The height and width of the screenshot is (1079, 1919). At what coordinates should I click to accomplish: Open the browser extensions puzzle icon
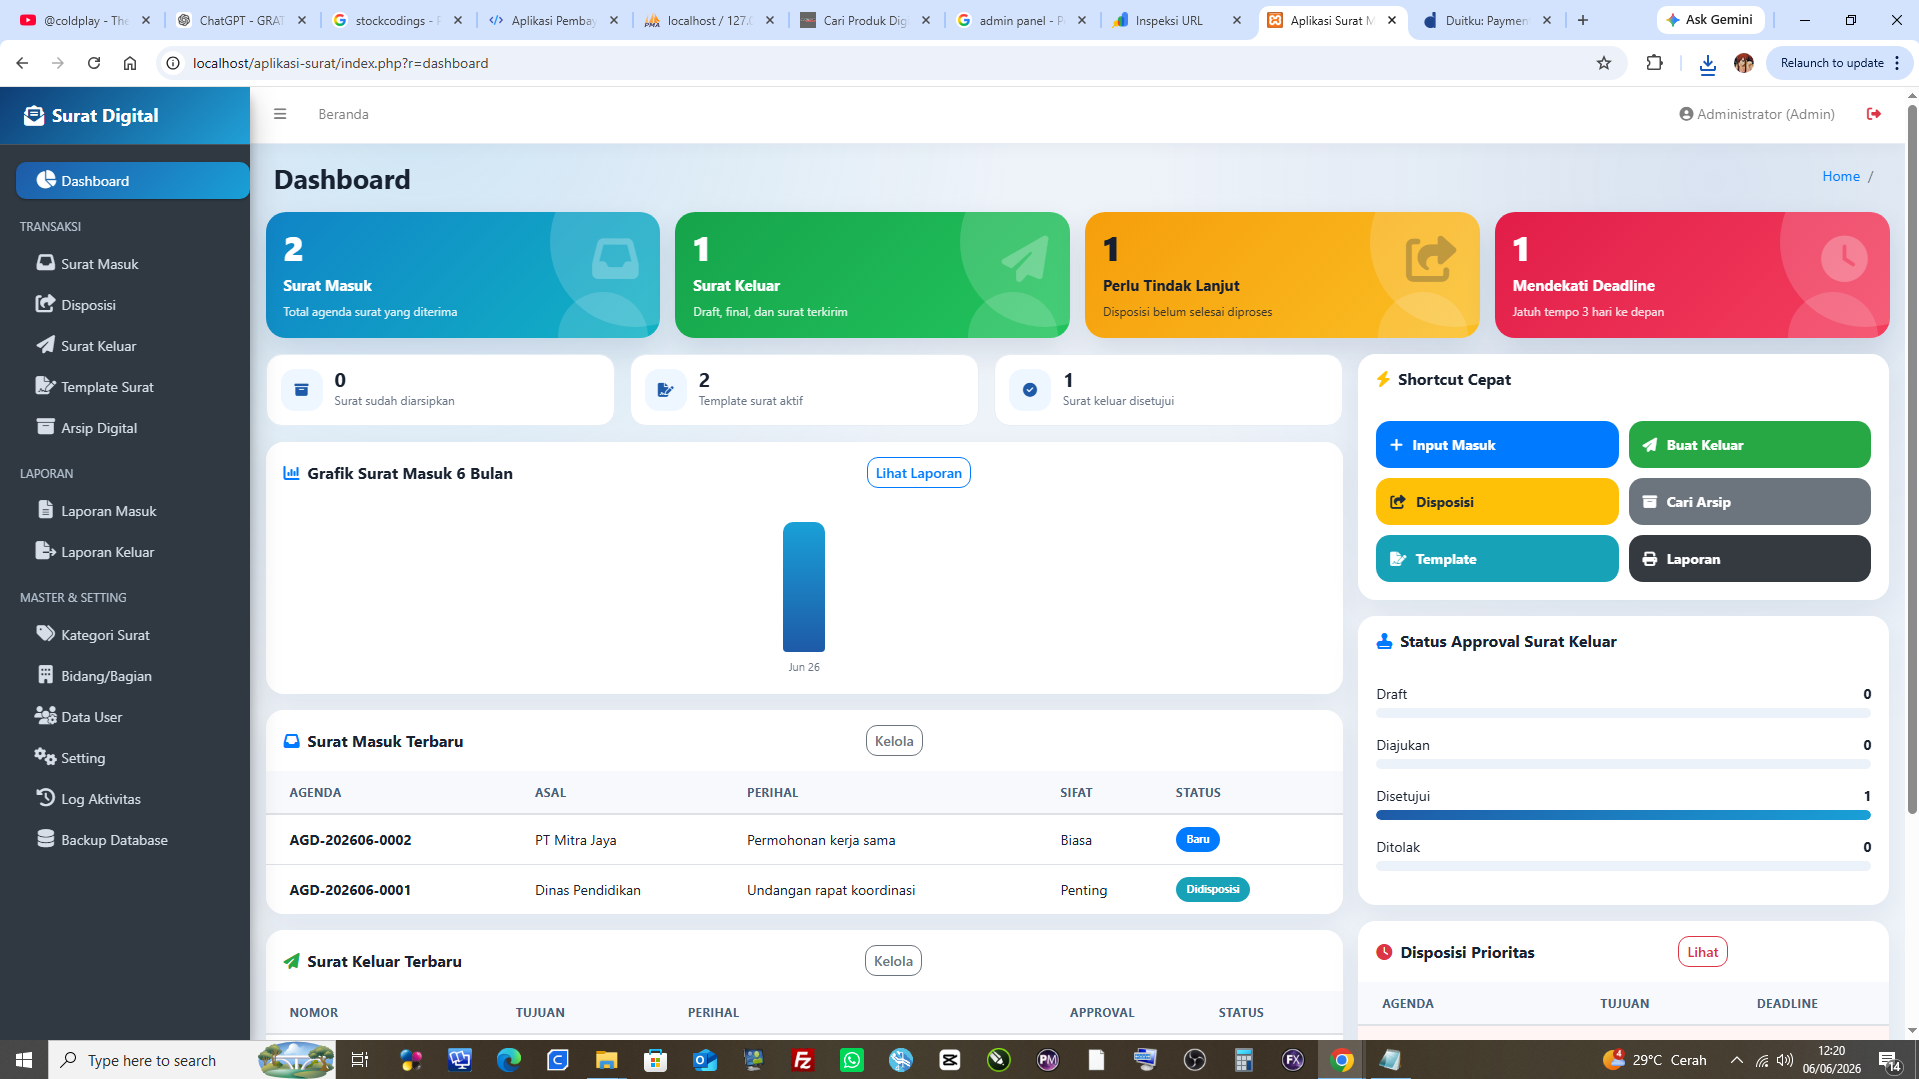pyautogui.click(x=1654, y=63)
